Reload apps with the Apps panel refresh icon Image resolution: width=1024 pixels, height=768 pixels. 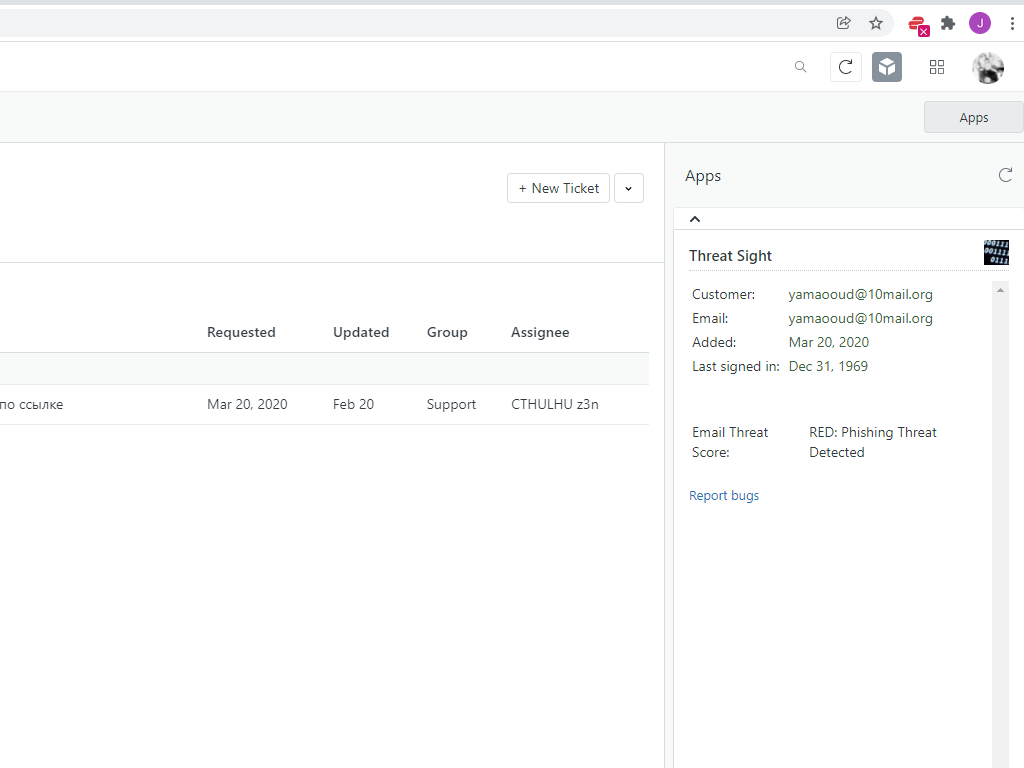(1005, 175)
